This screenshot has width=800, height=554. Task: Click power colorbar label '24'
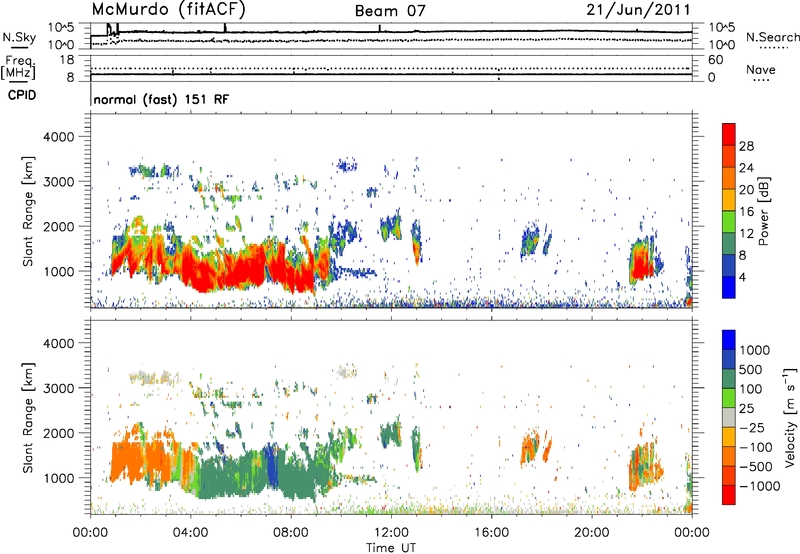pos(746,168)
